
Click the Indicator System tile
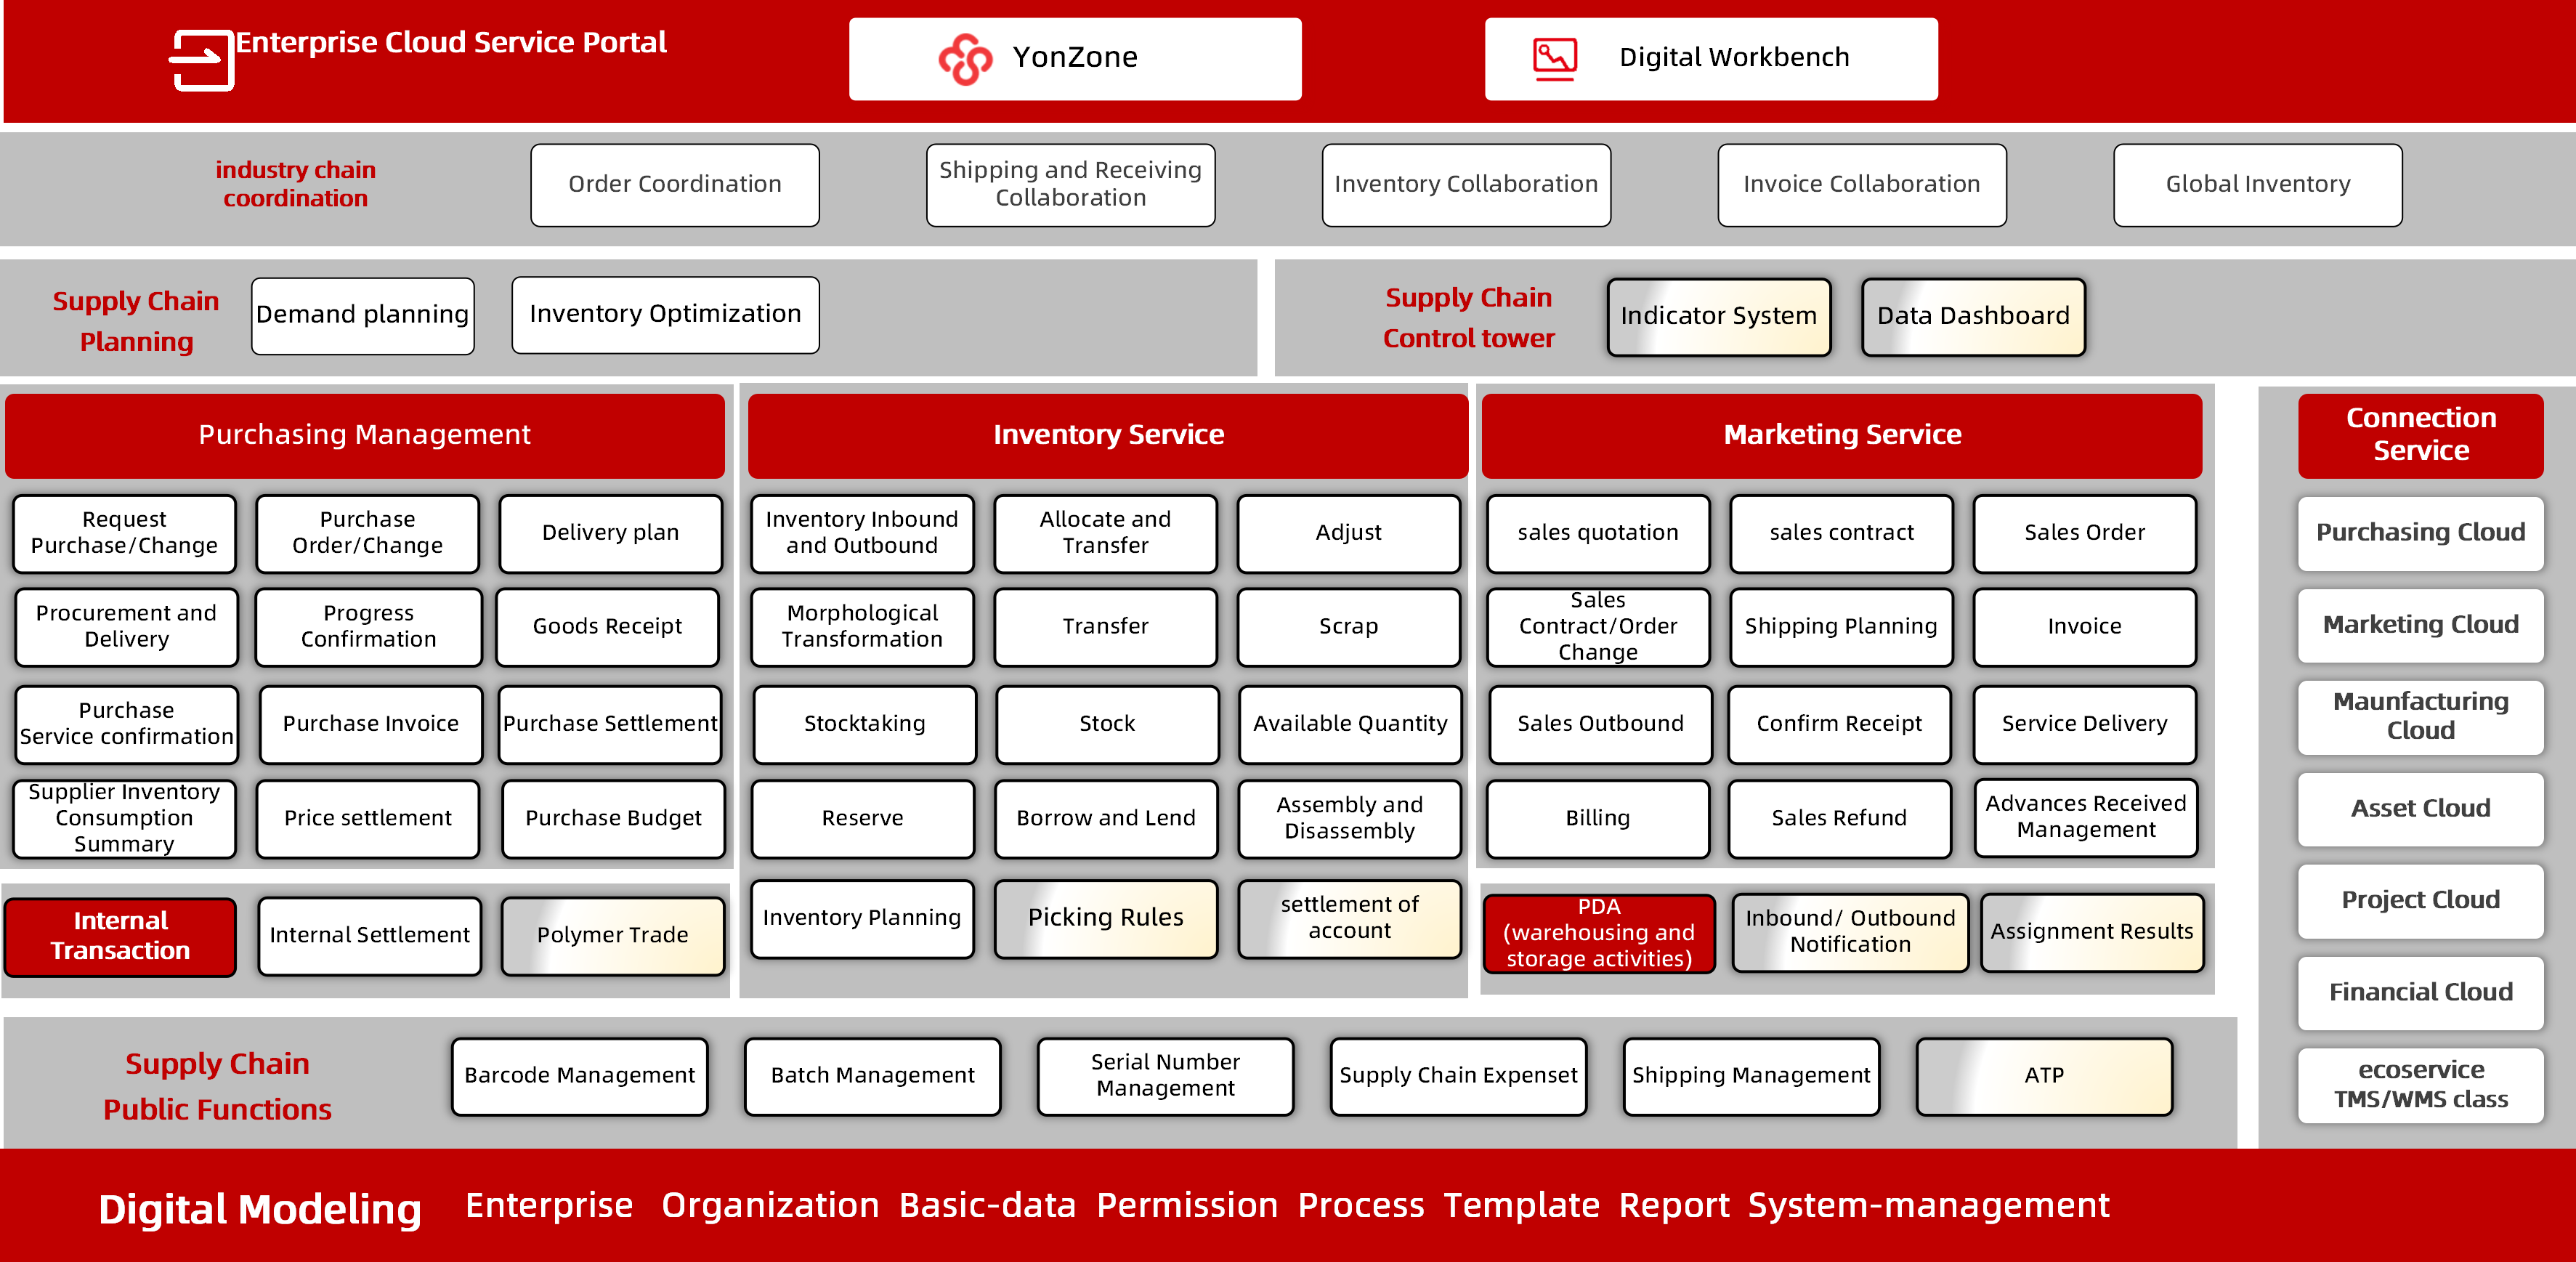1717,317
